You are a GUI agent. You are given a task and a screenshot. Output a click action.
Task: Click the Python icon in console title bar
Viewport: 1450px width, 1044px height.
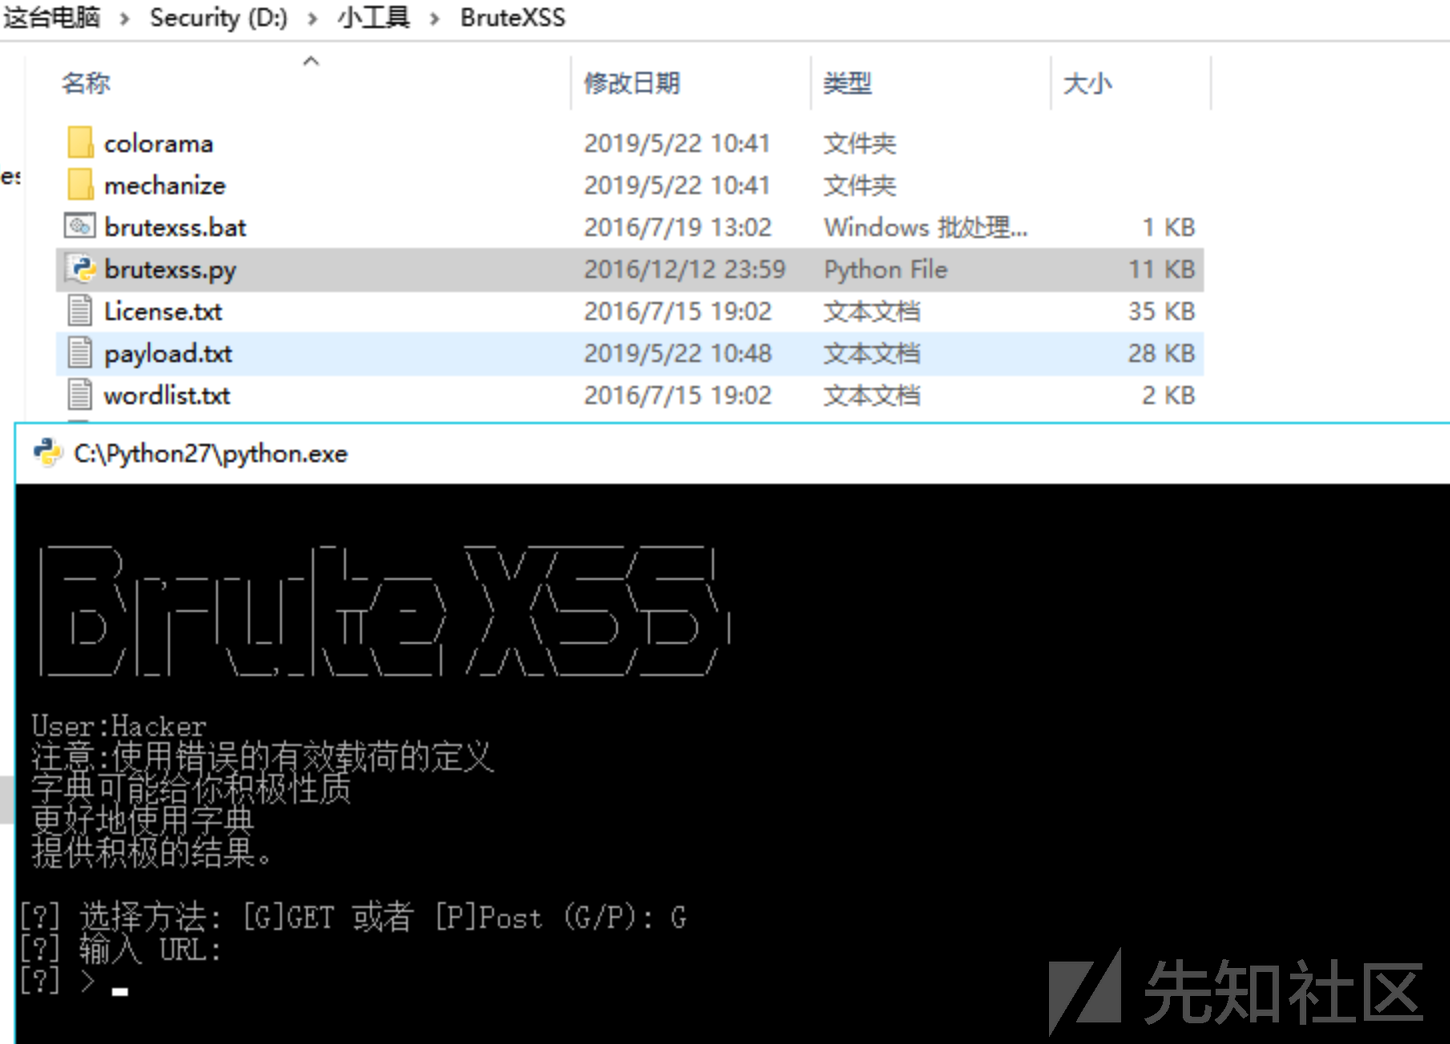click(47, 453)
